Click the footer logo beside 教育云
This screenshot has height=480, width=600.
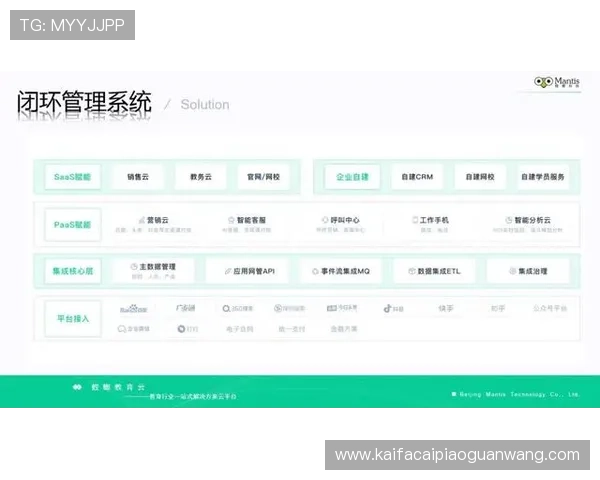77,387
